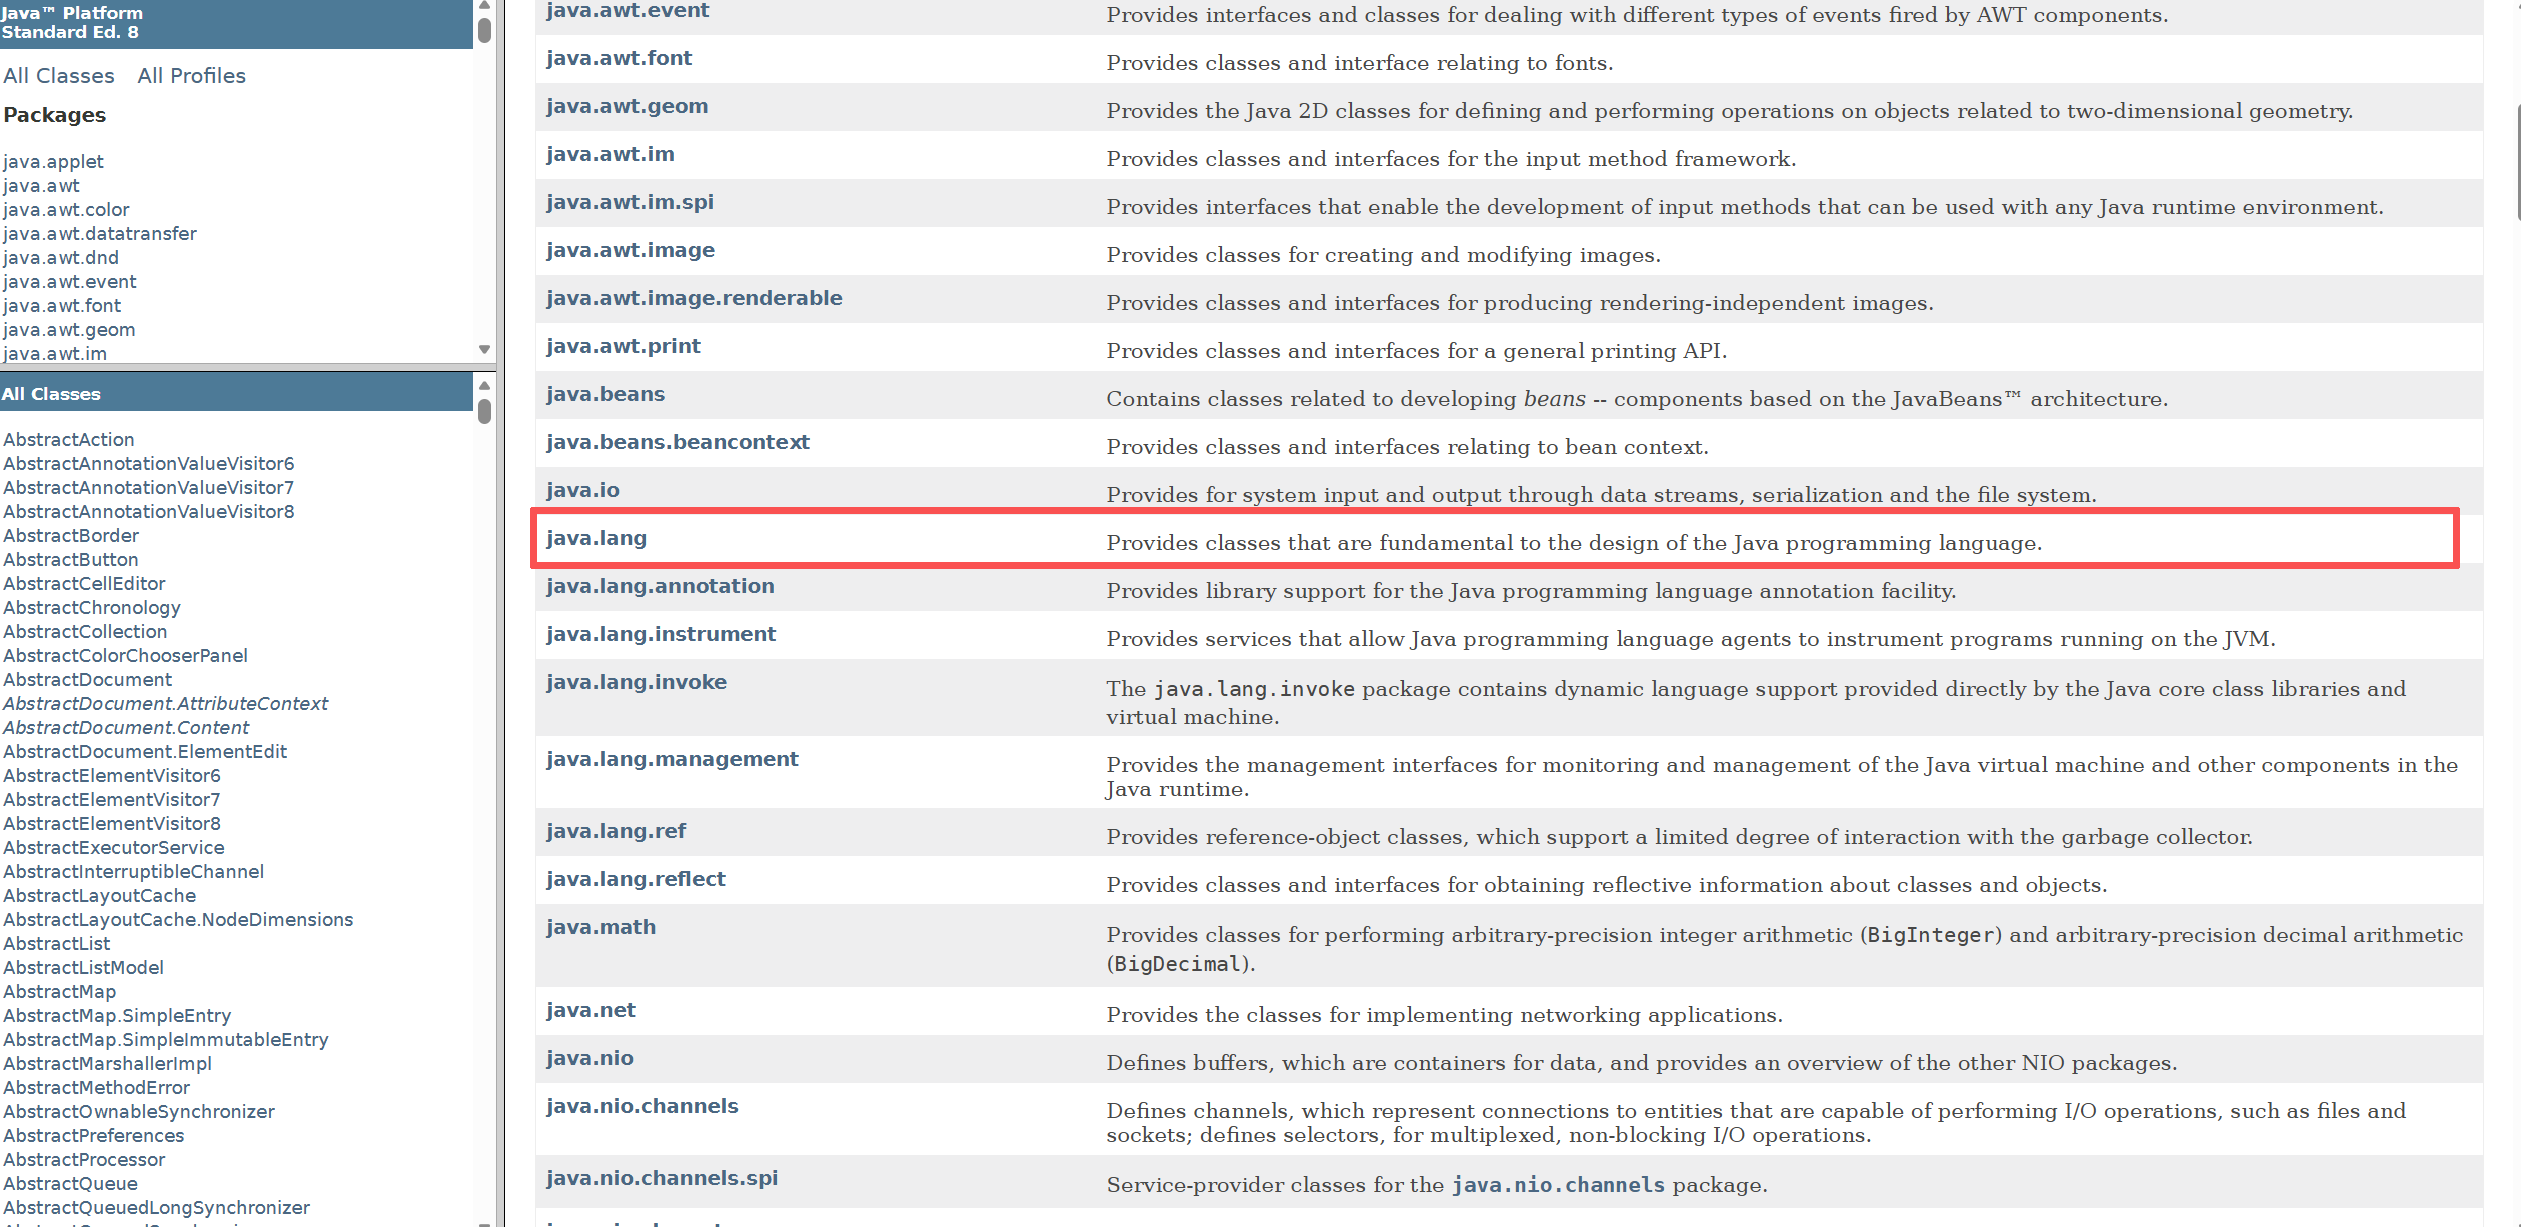The image size is (2521, 1227).
Task: Open java.net package link
Action: (x=591, y=1011)
